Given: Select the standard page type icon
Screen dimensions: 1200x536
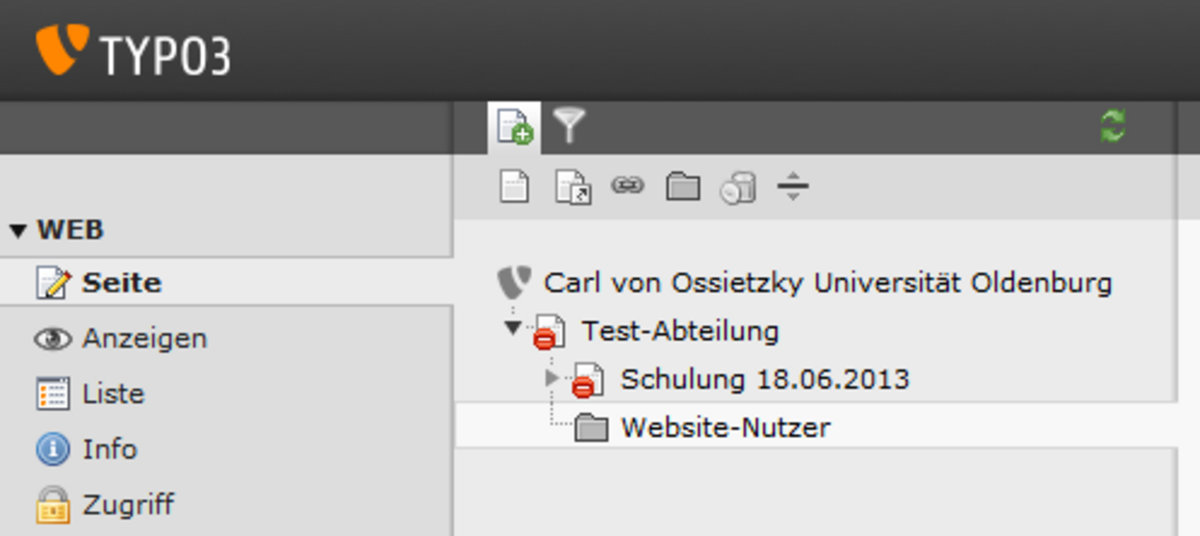Looking at the screenshot, I should pyautogui.click(x=514, y=187).
